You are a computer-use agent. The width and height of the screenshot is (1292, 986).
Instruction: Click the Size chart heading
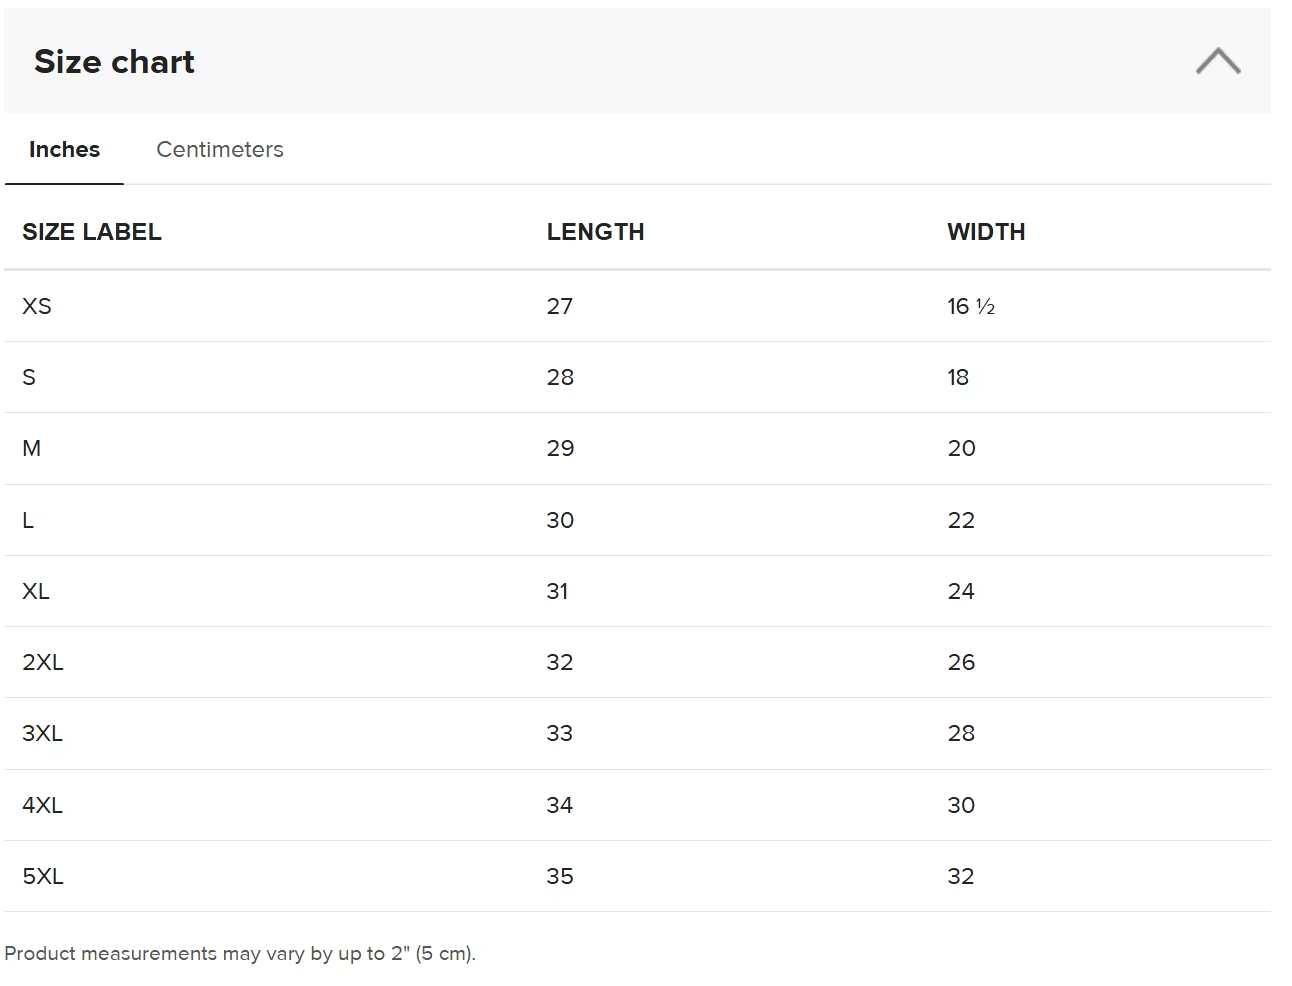tap(114, 61)
